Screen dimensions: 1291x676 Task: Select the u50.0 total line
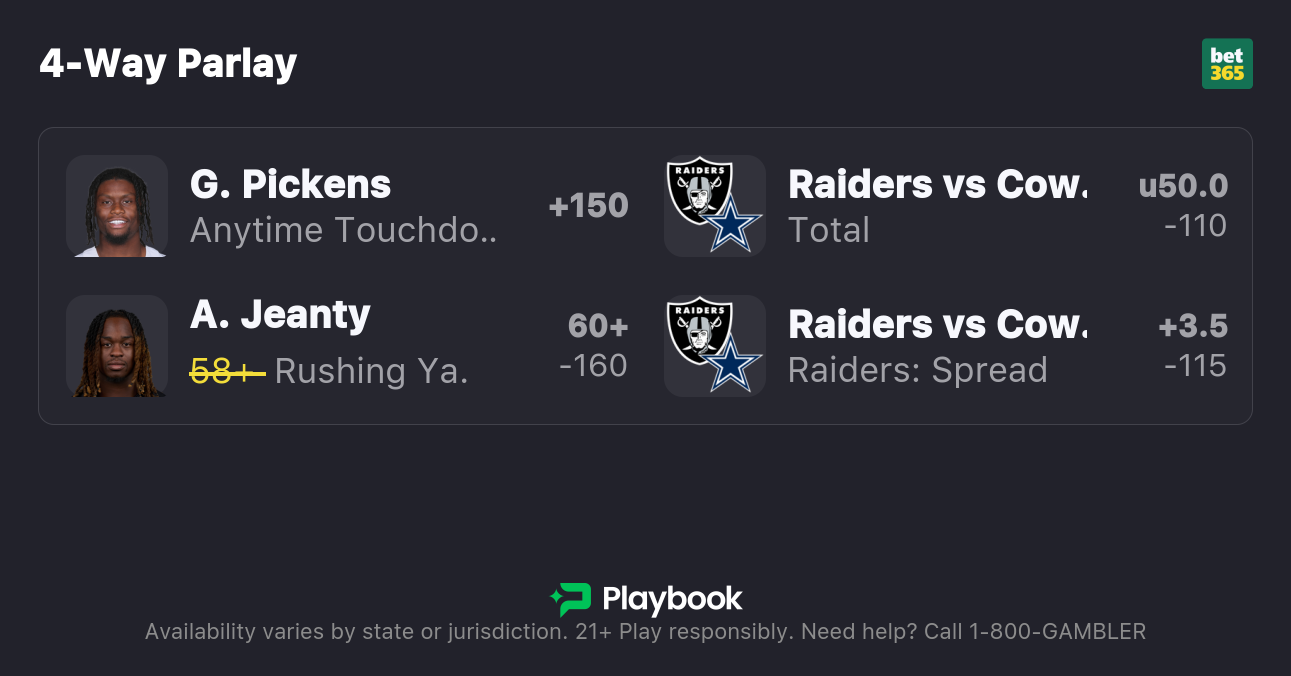[x=1183, y=186]
